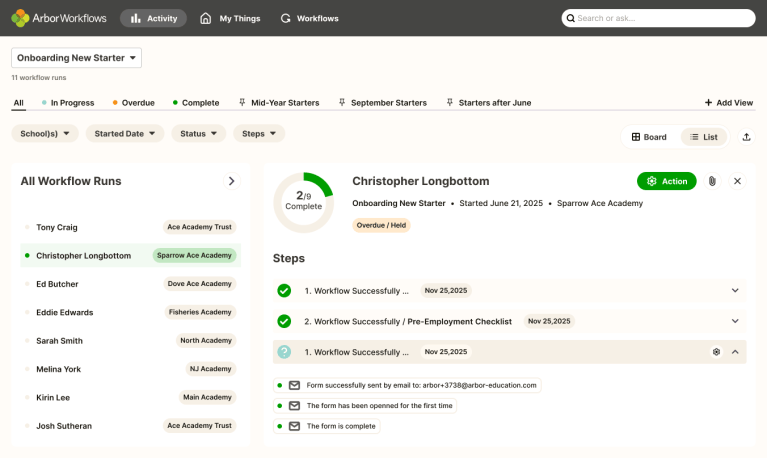Click the Fisheries Academy tag

click(x=200, y=312)
